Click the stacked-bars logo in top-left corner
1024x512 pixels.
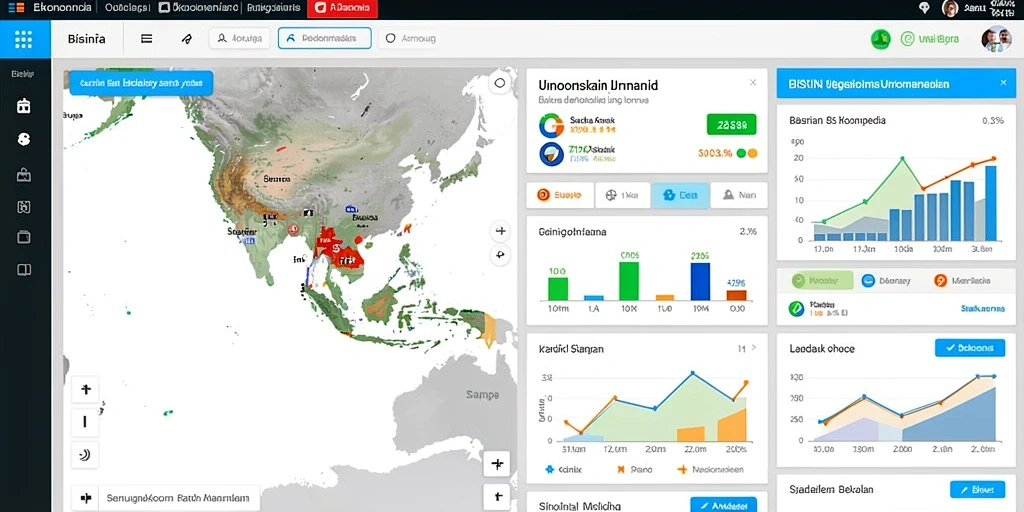(17, 8)
